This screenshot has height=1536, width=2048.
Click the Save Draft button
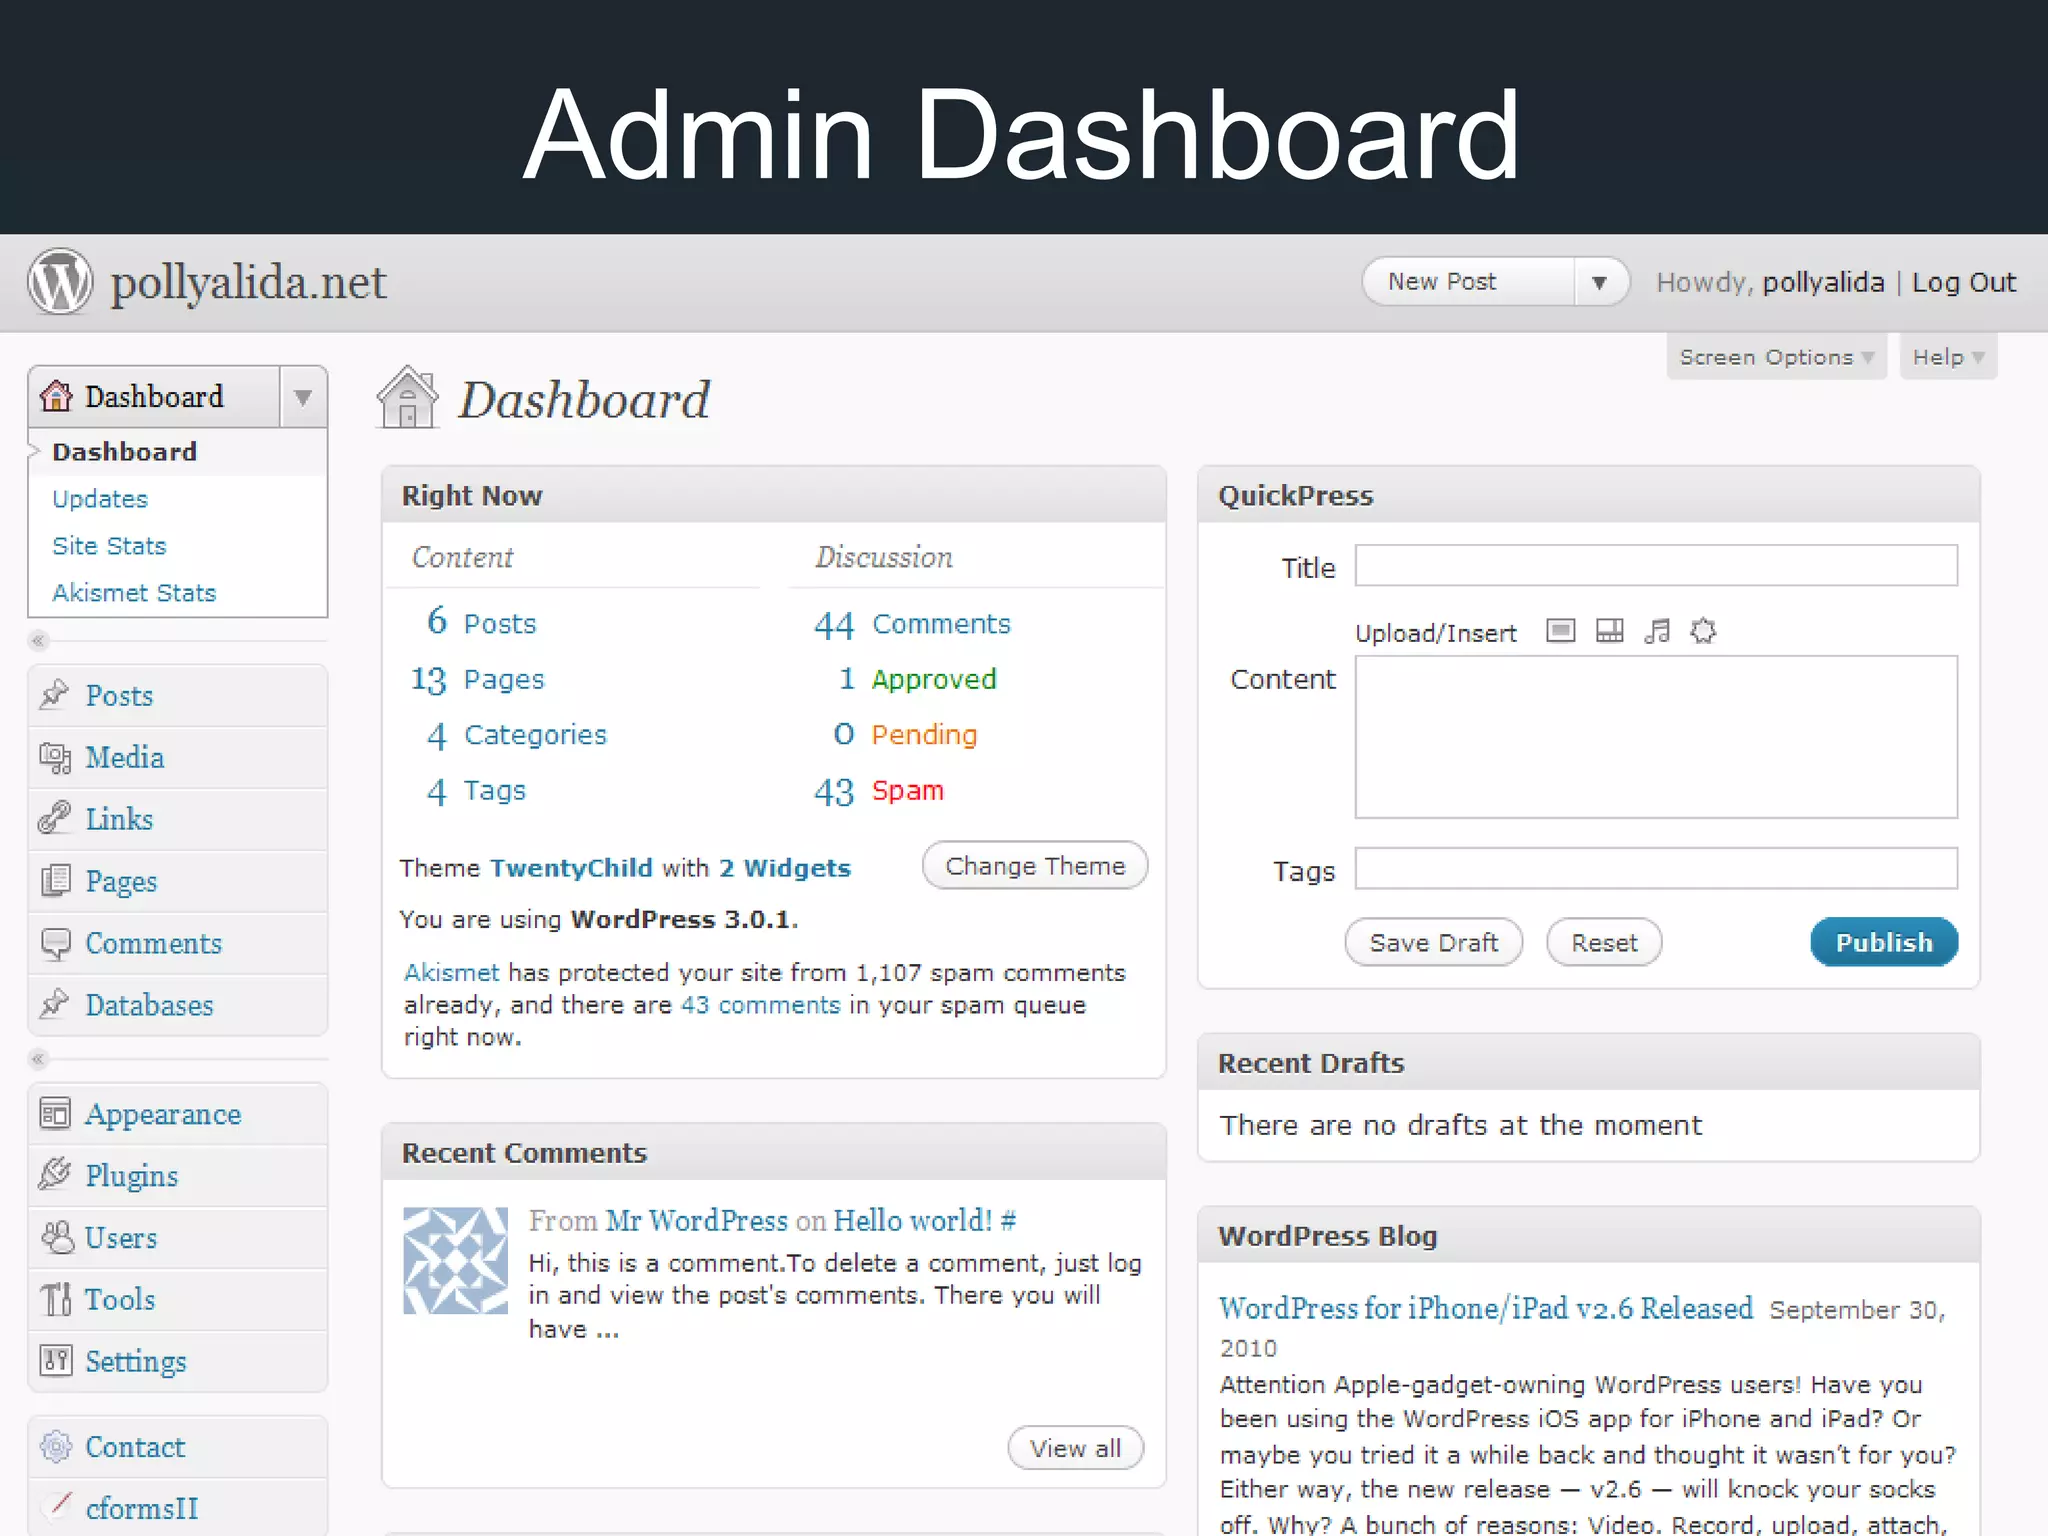click(x=1434, y=942)
